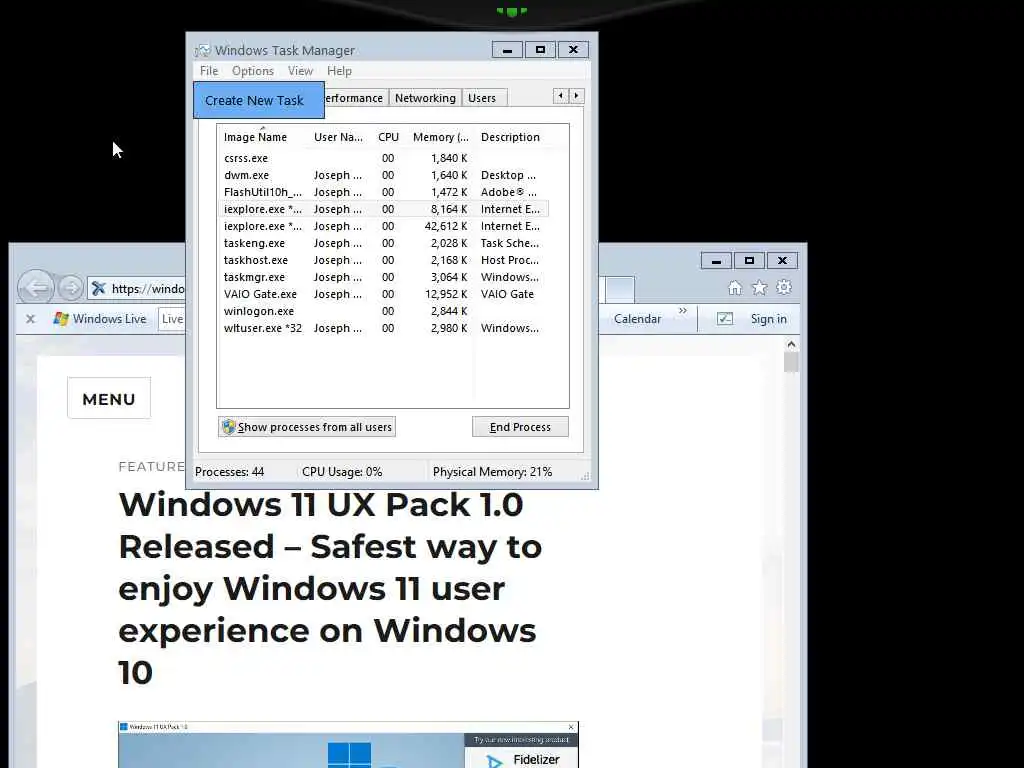Screen dimensions: 1024x768
Task: Click the browser vertical scrollbar thumb
Action: coord(791,362)
